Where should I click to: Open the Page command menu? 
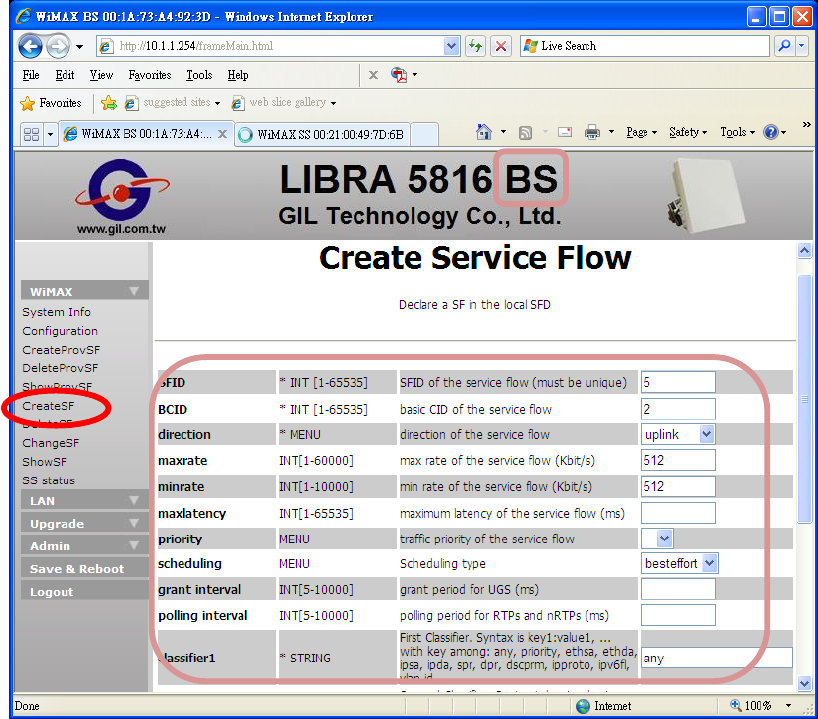(x=641, y=133)
